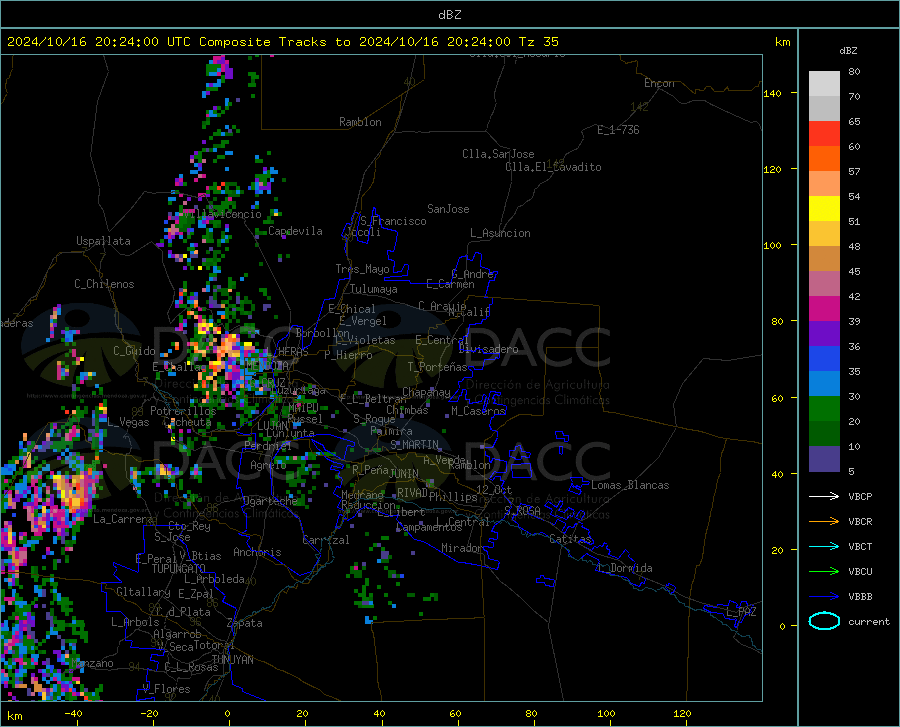Screen dimensions: 900x727
Task: Select the red 65 dBZ color swatch
Action: tap(824, 134)
